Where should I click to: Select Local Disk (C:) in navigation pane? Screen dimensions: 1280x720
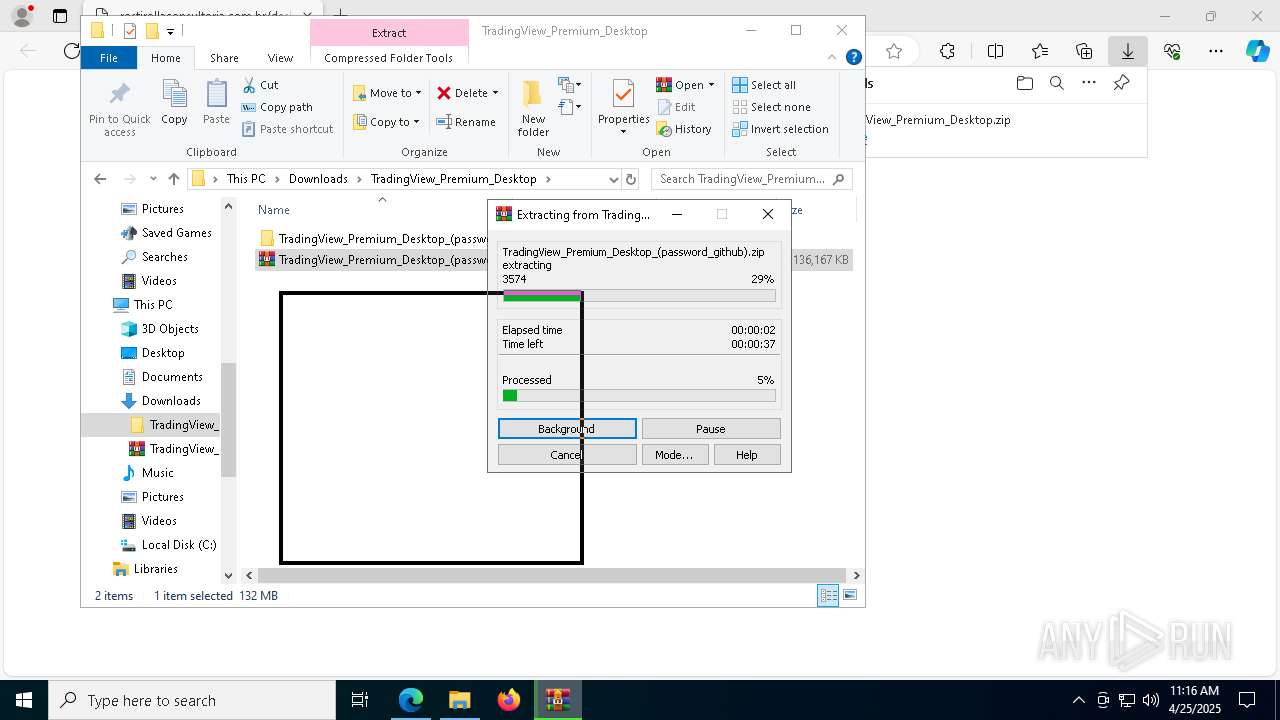[168, 545]
